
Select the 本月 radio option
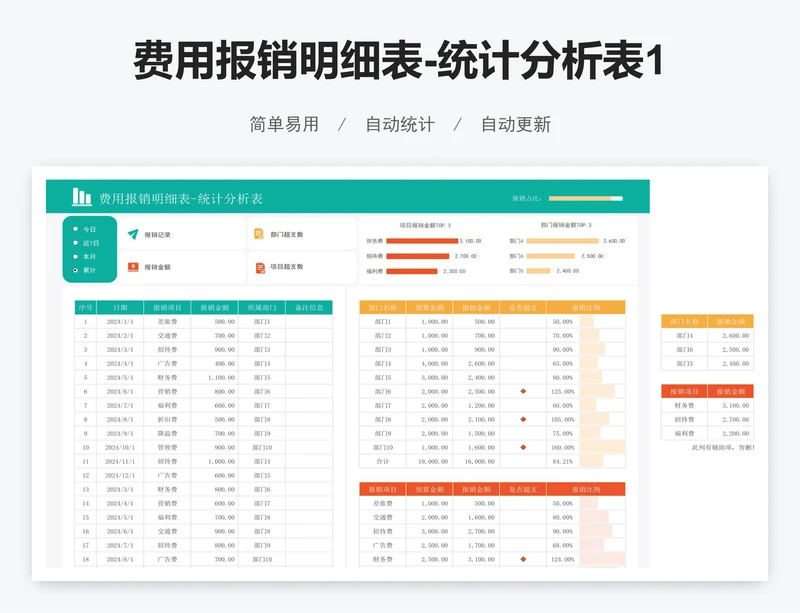(76, 257)
